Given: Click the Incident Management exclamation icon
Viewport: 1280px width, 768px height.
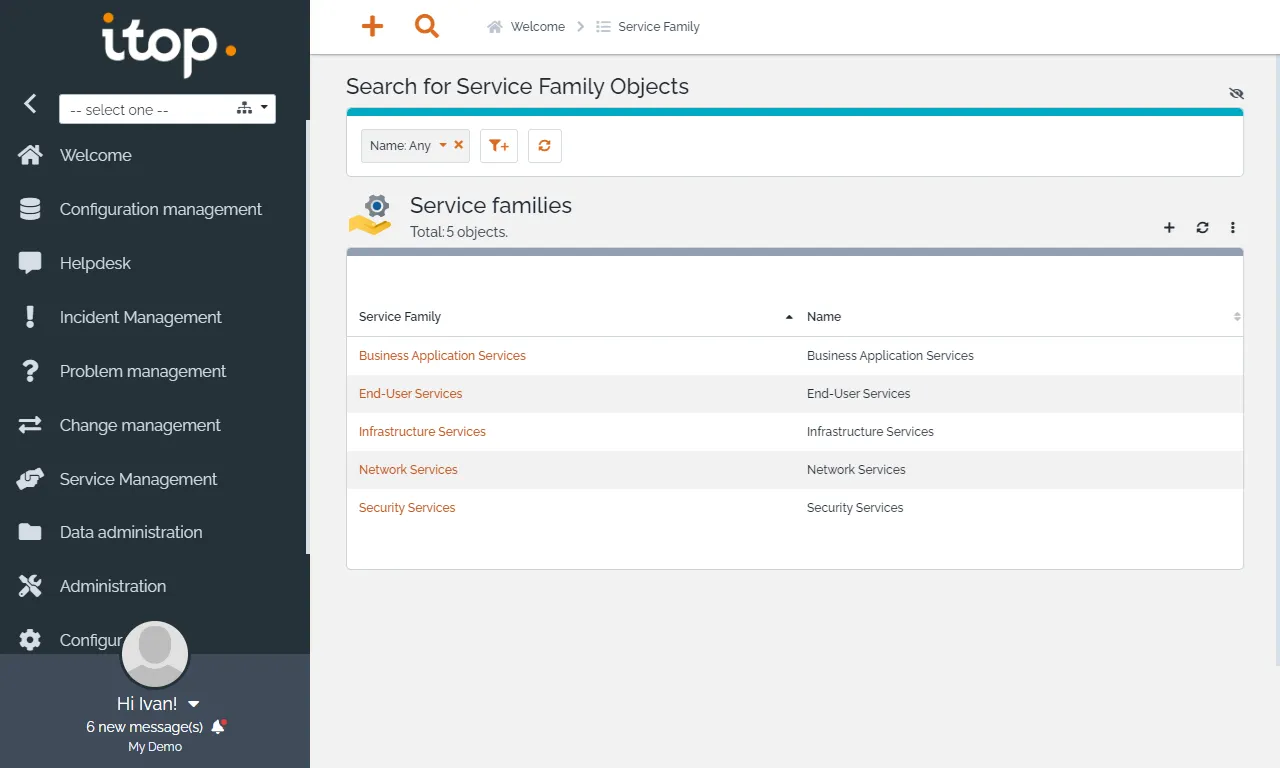Looking at the screenshot, I should [30, 317].
